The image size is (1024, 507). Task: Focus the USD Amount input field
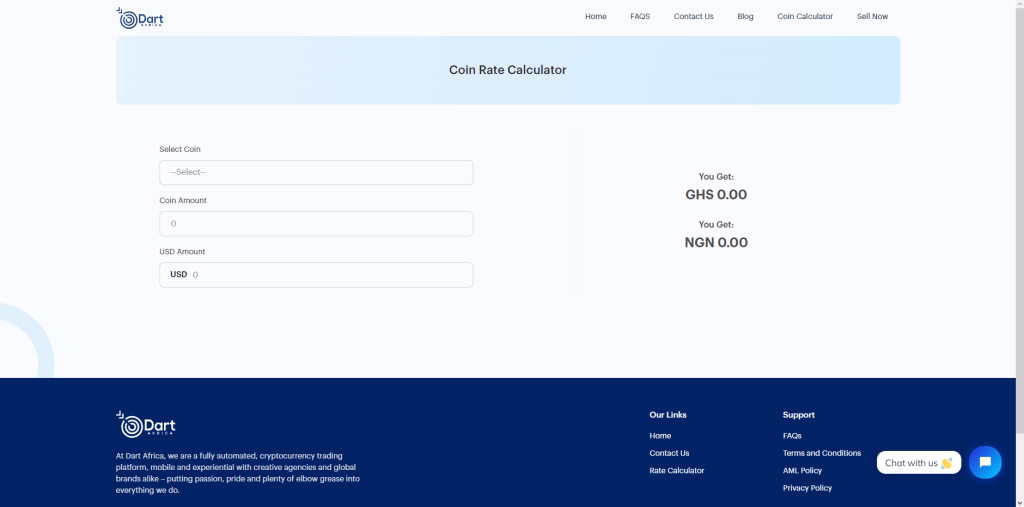coord(316,274)
